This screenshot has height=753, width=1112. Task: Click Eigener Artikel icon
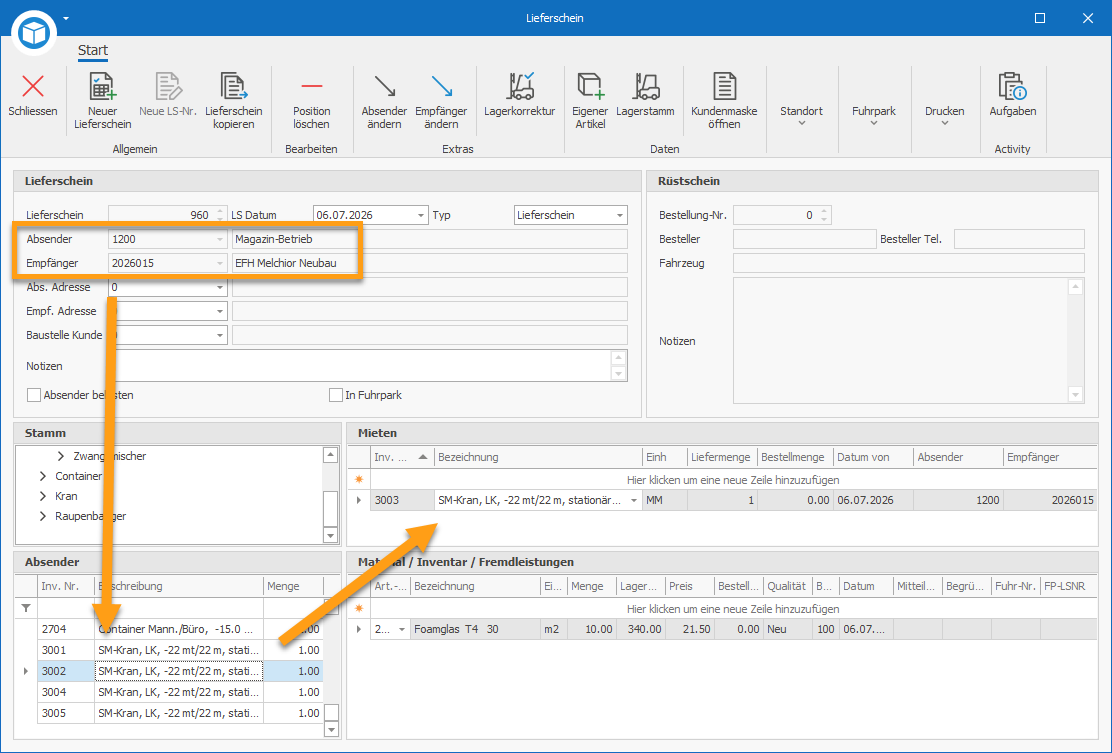590,87
